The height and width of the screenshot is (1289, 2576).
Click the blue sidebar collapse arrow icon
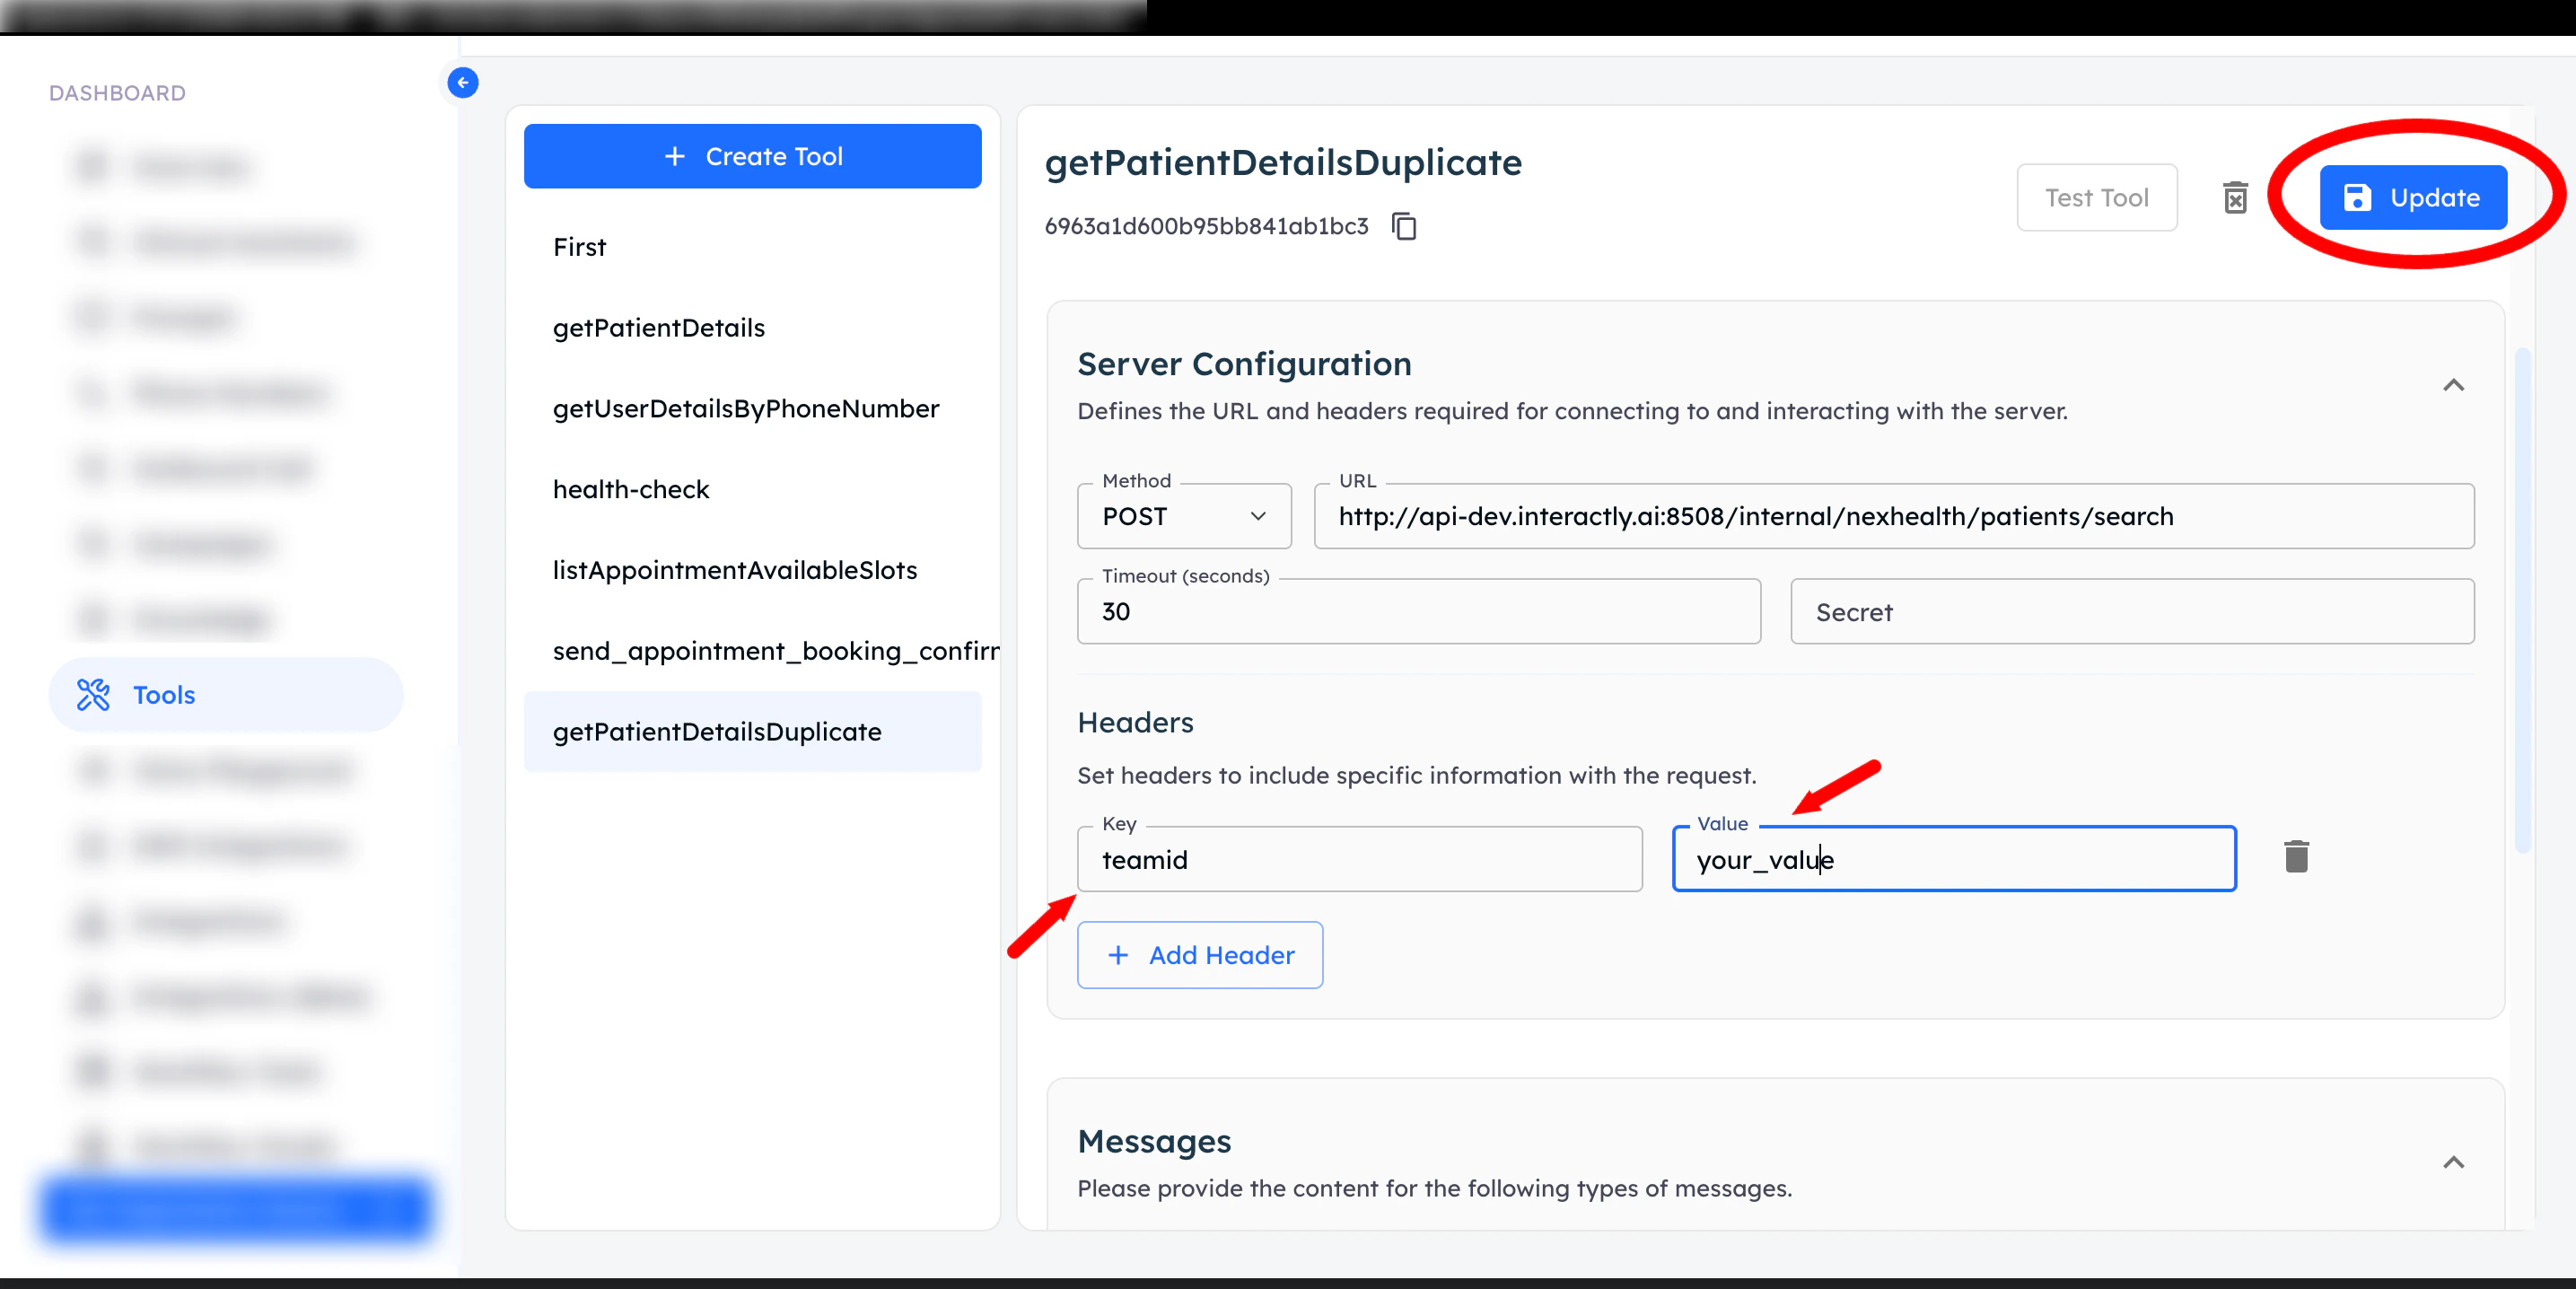click(462, 82)
